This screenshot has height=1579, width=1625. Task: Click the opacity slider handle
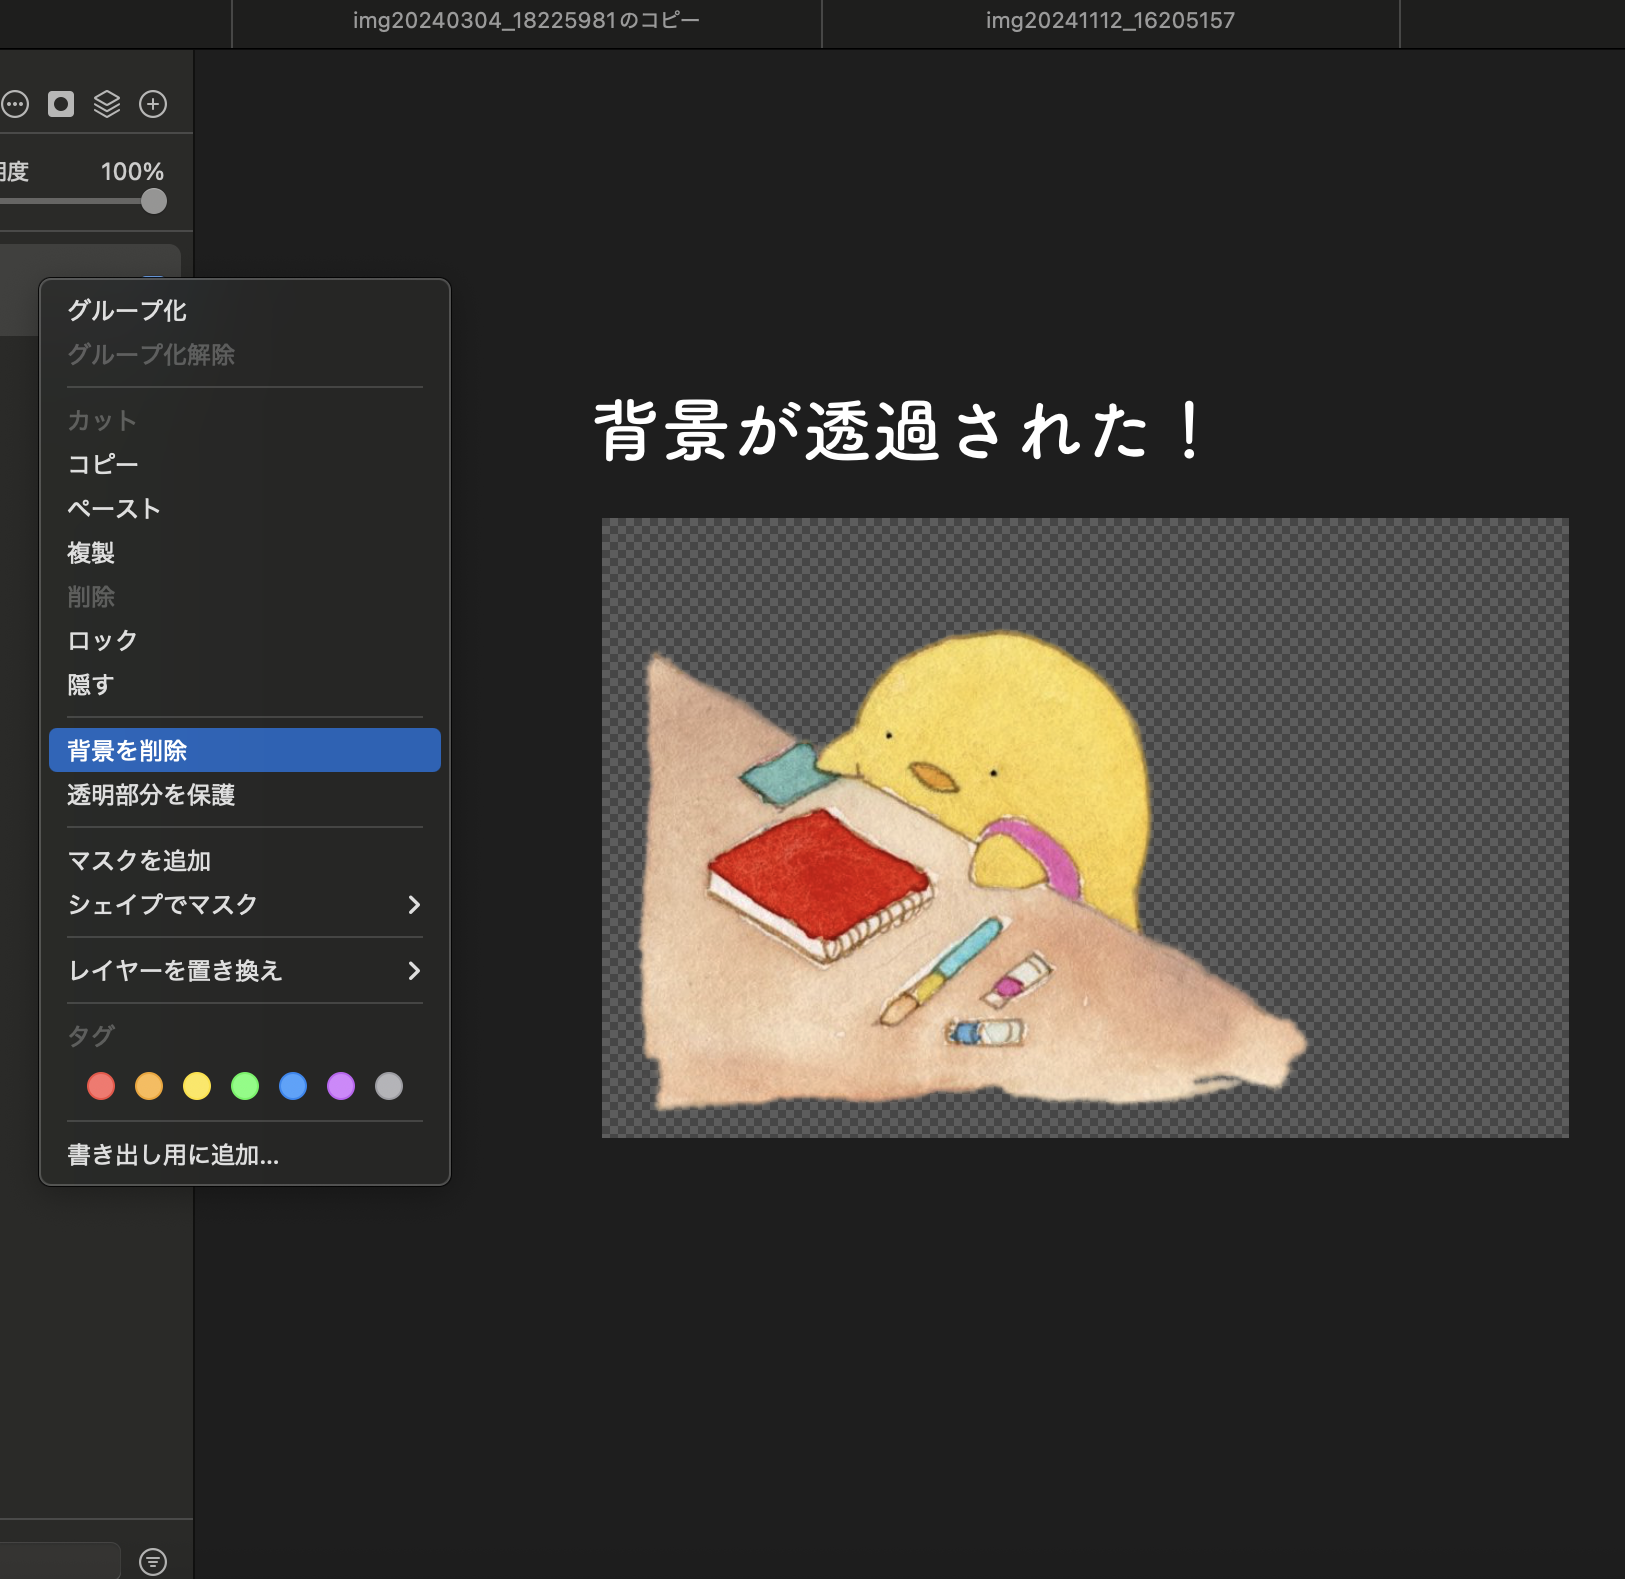(153, 201)
